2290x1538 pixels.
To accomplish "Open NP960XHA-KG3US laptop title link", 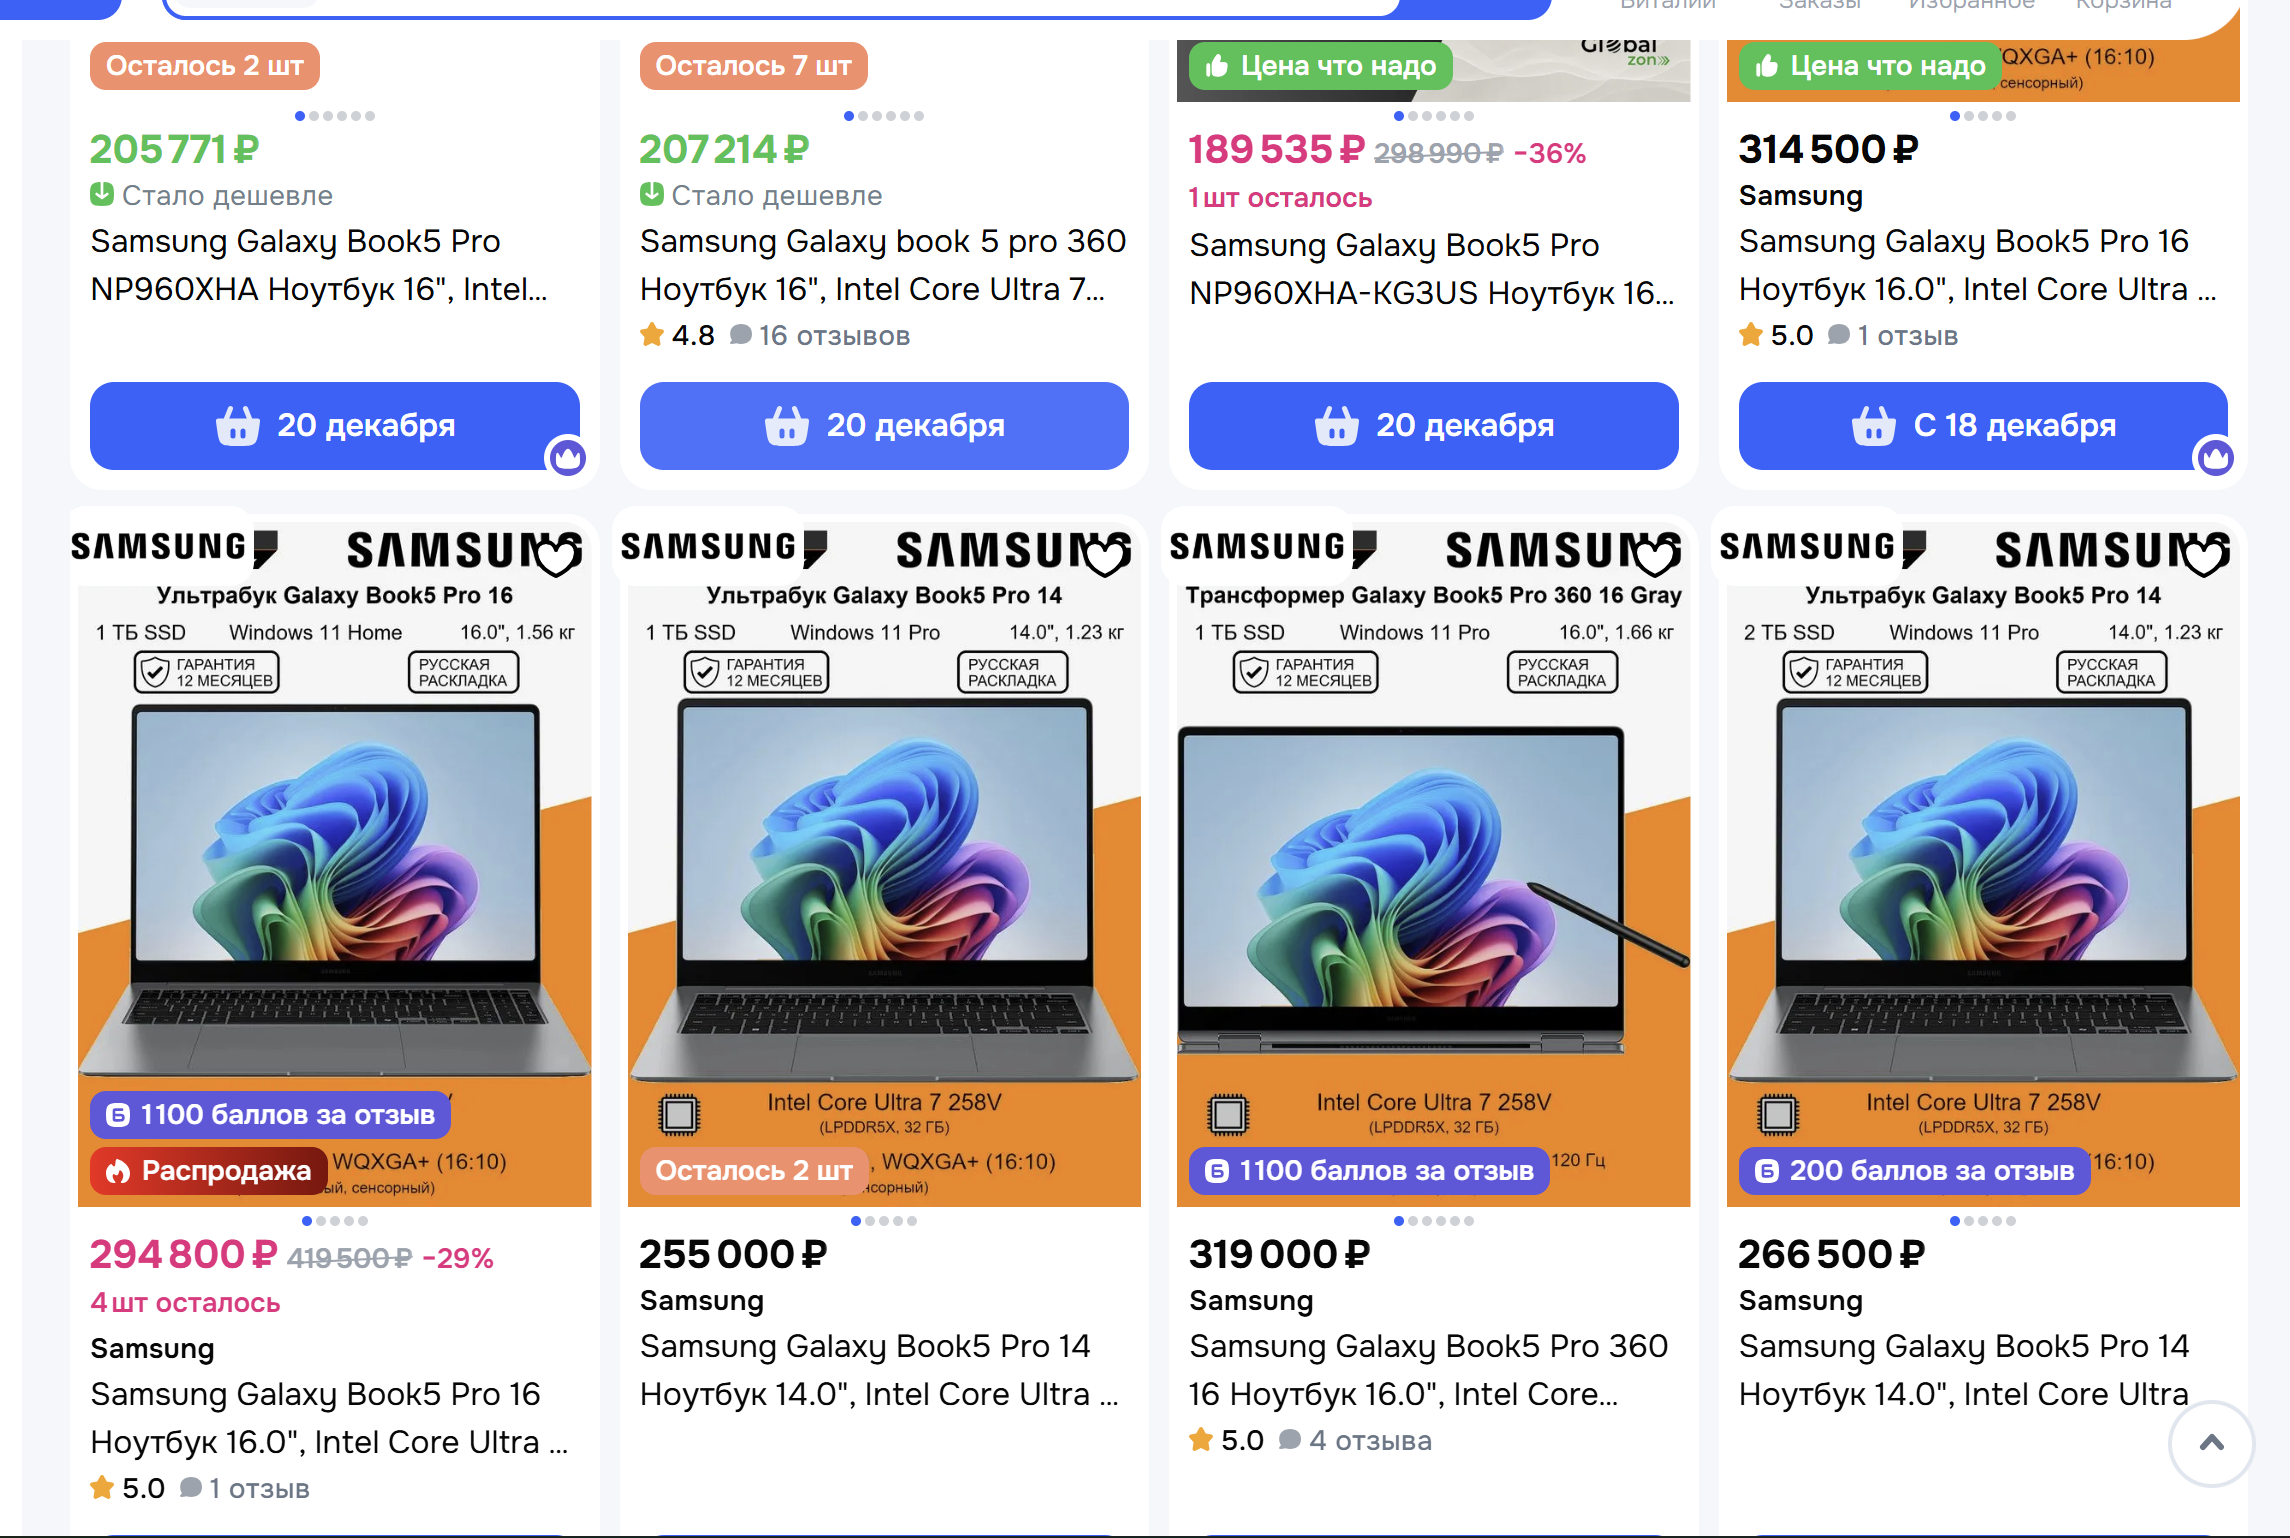I will 1432,269.
